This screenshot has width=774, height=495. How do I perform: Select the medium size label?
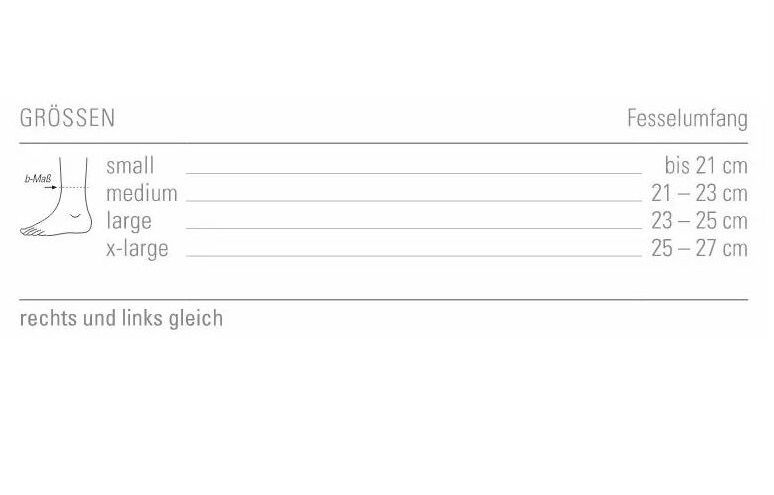coord(142,193)
